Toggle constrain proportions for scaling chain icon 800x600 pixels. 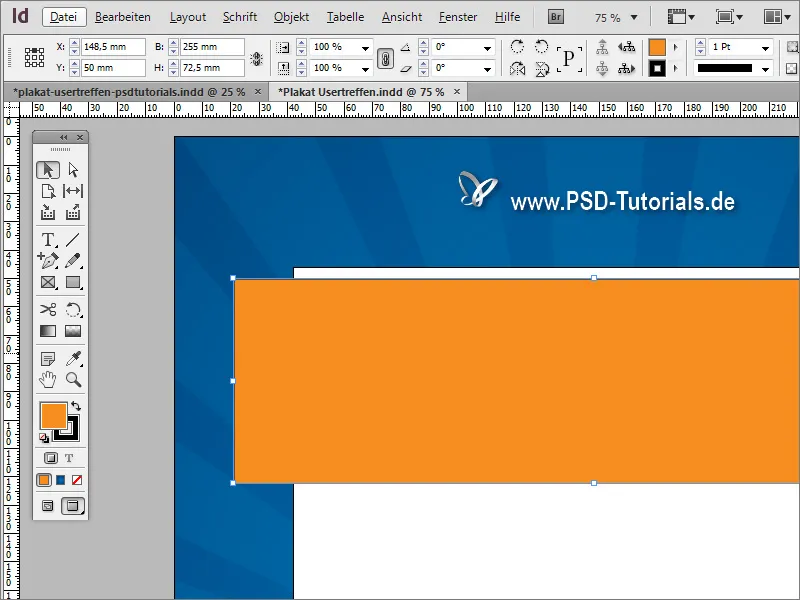click(385, 58)
